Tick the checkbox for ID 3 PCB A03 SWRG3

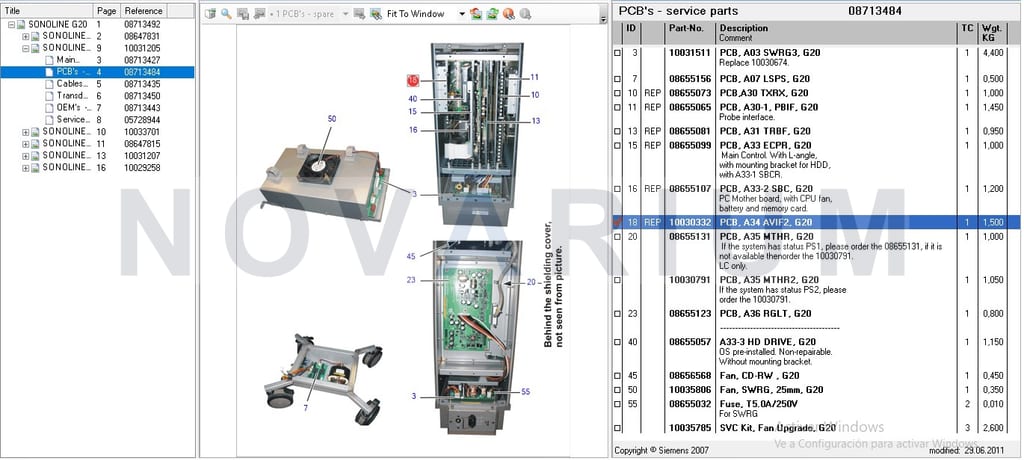pos(618,54)
